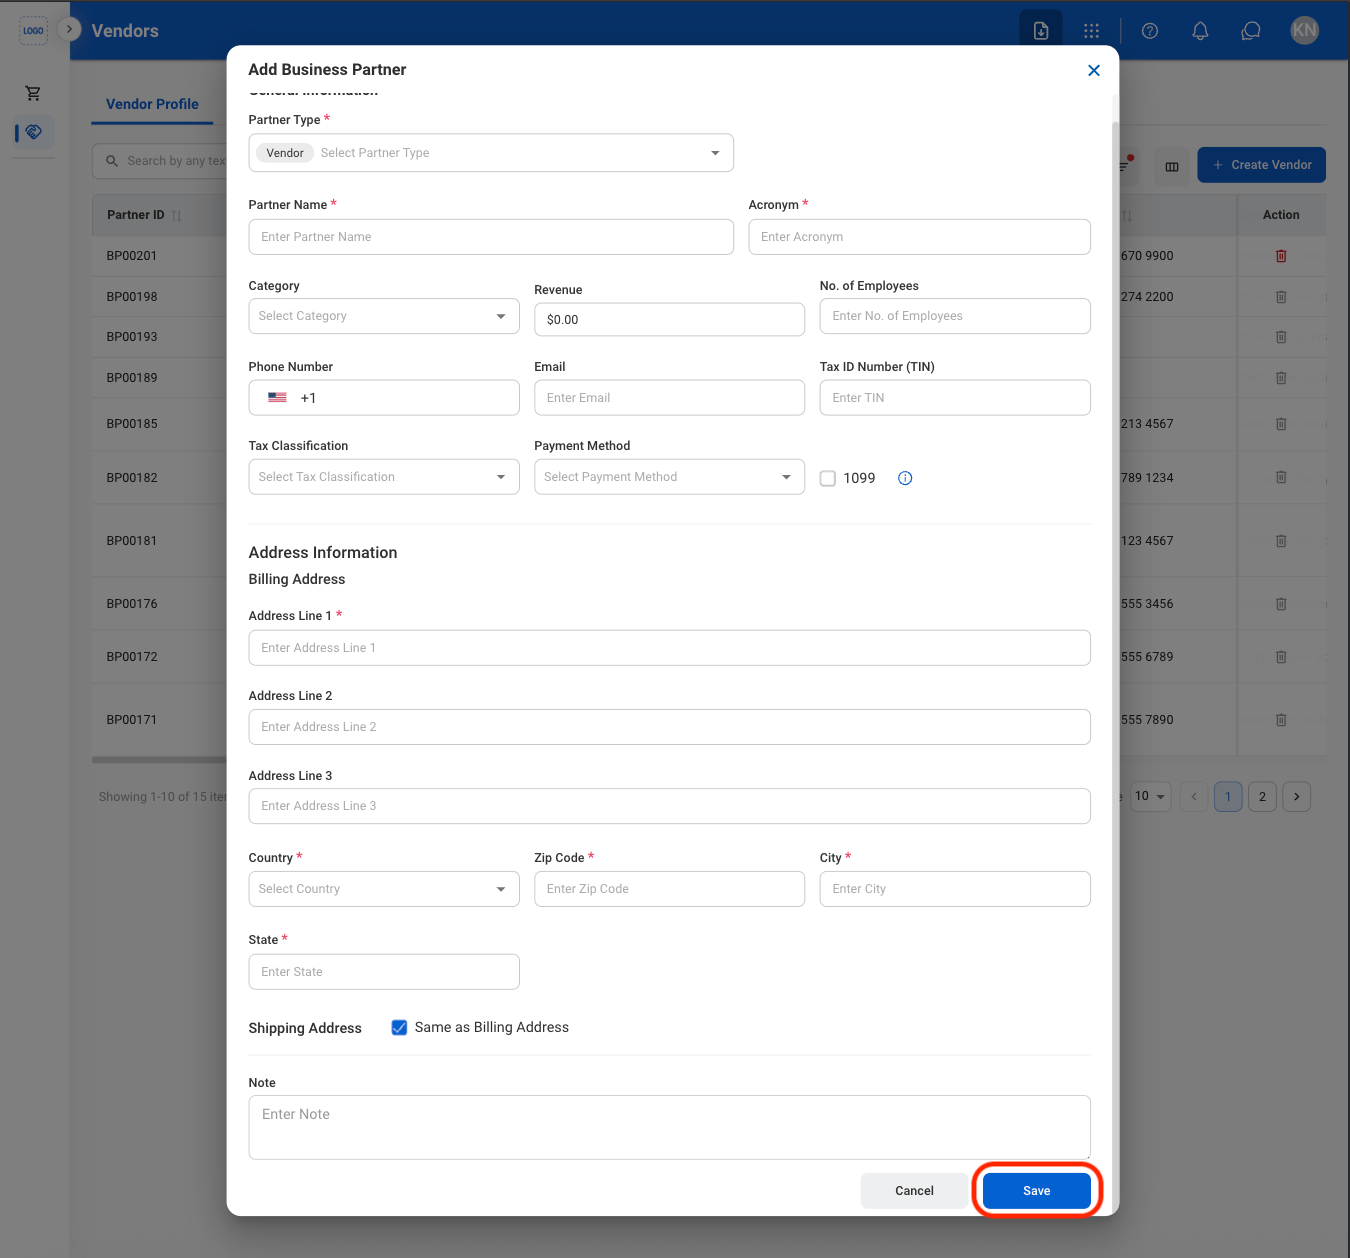Image resolution: width=1350 pixels, height=1258 pixels.
Task: Open the Select Payment Method dropdown
Action: tap(669, 477)
